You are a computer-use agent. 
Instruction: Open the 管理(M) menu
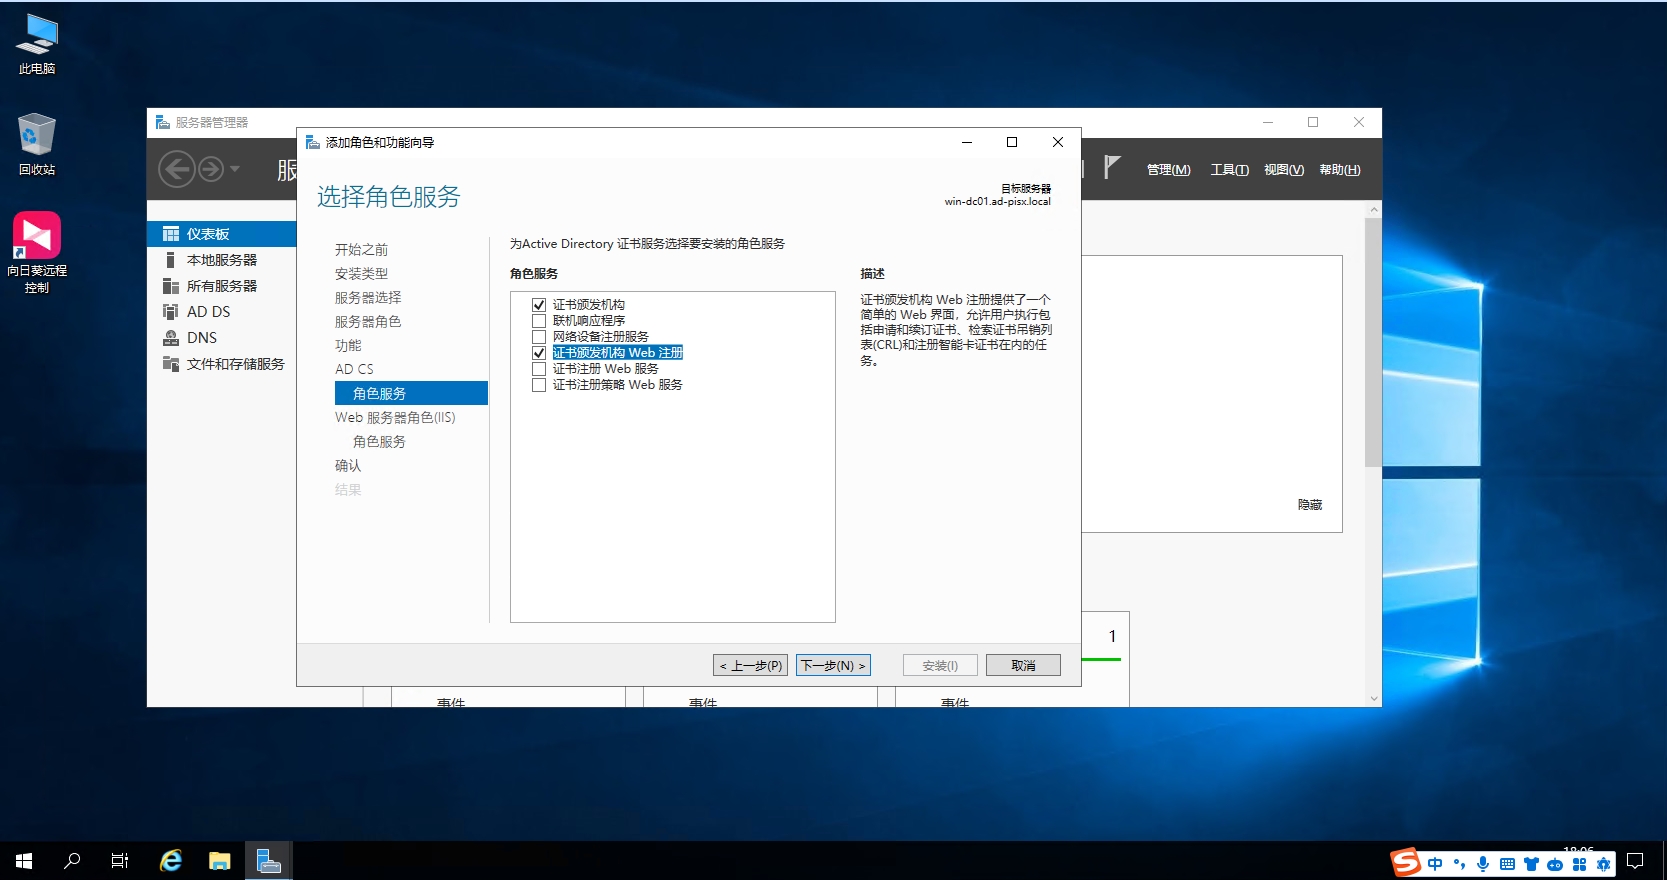pyautogui.click(x=1168, y=170)
